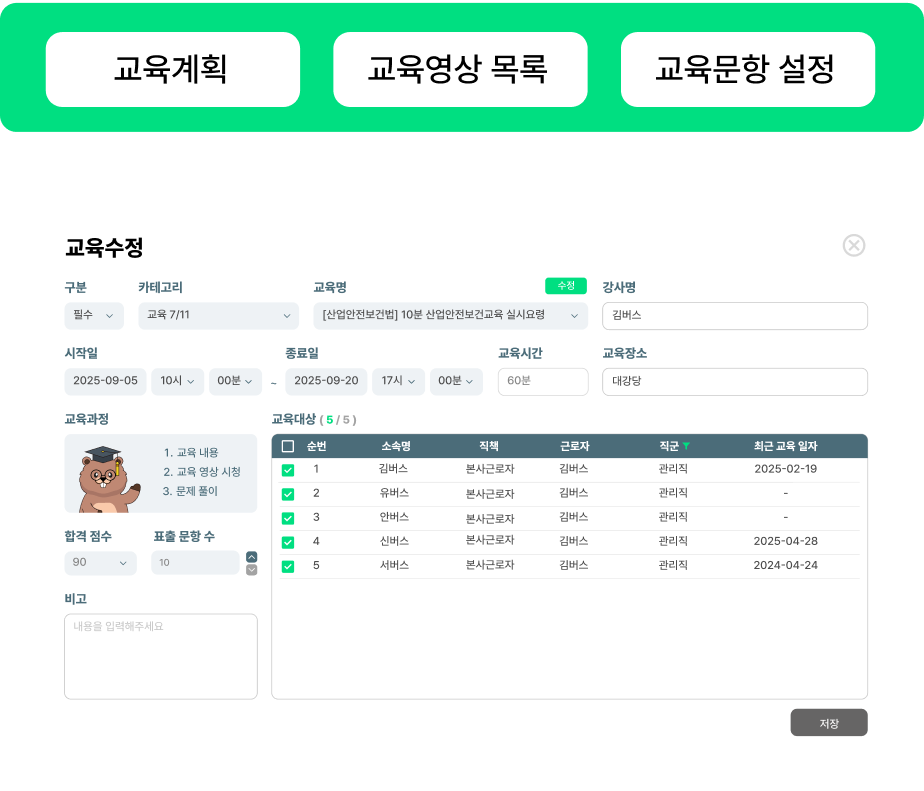Toggle checkbox for row 5 서버스

pyautogui.click(x=288, y=566)
